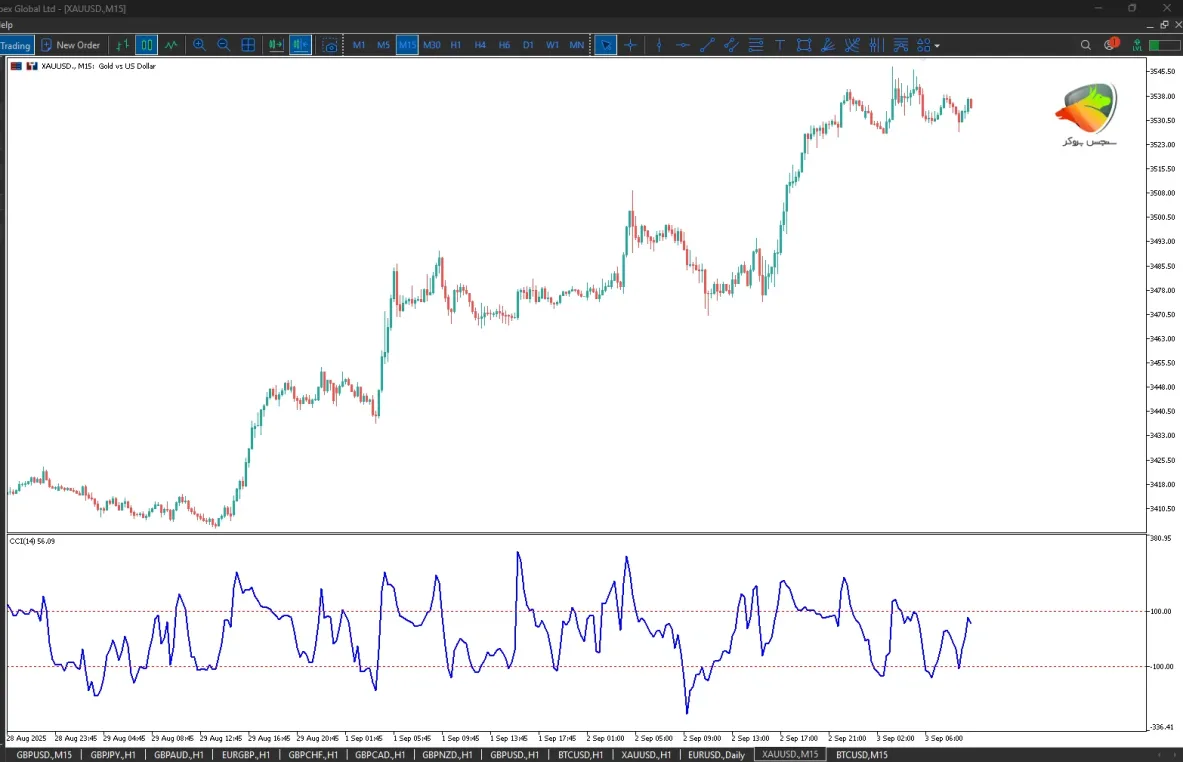Select the W1 timeframe

[x=552, y=45]
